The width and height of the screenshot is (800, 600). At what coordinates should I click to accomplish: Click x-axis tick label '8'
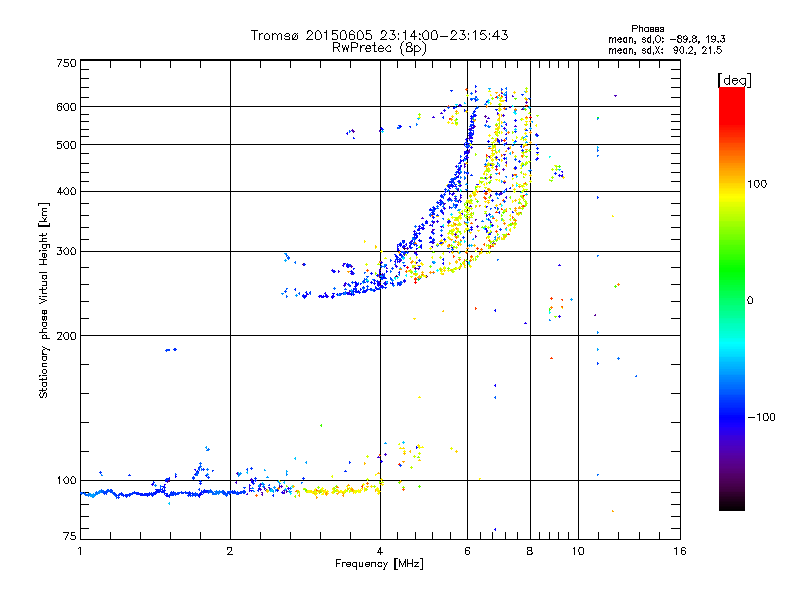[x=530, y=551]
